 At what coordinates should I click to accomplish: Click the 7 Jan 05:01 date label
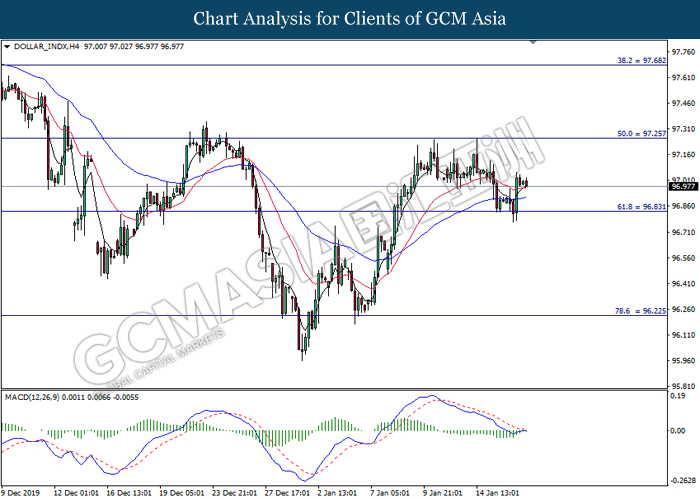tap(389, 493)
